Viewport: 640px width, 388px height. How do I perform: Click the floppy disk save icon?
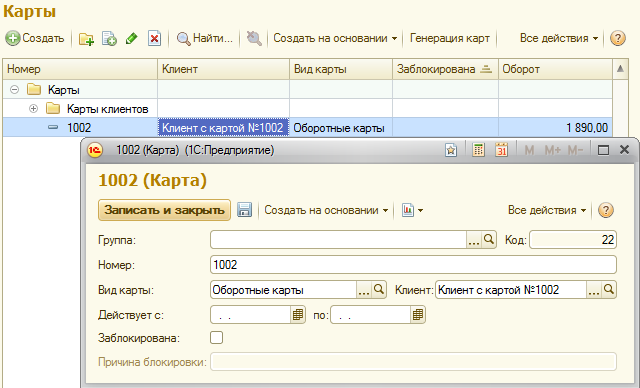coord(244,210)
